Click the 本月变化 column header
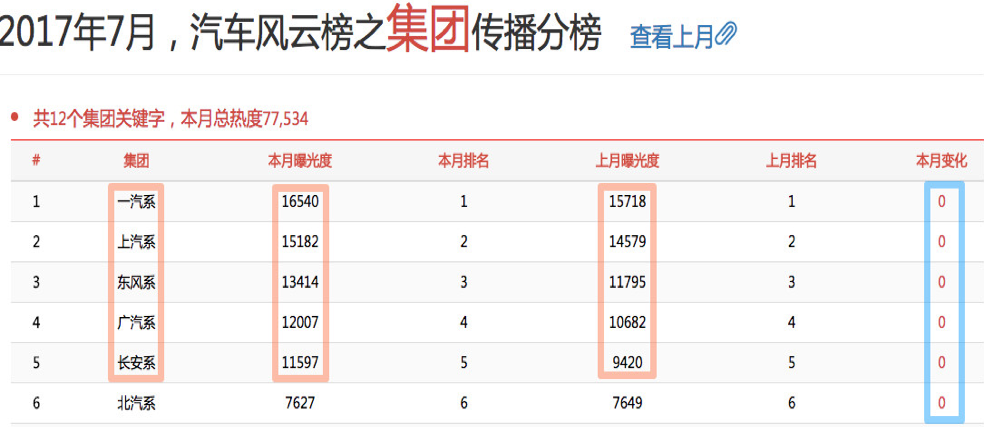Image resolution: width=984 pixels, height=427 pixels. pyautogui.click(x=941, y=161)
